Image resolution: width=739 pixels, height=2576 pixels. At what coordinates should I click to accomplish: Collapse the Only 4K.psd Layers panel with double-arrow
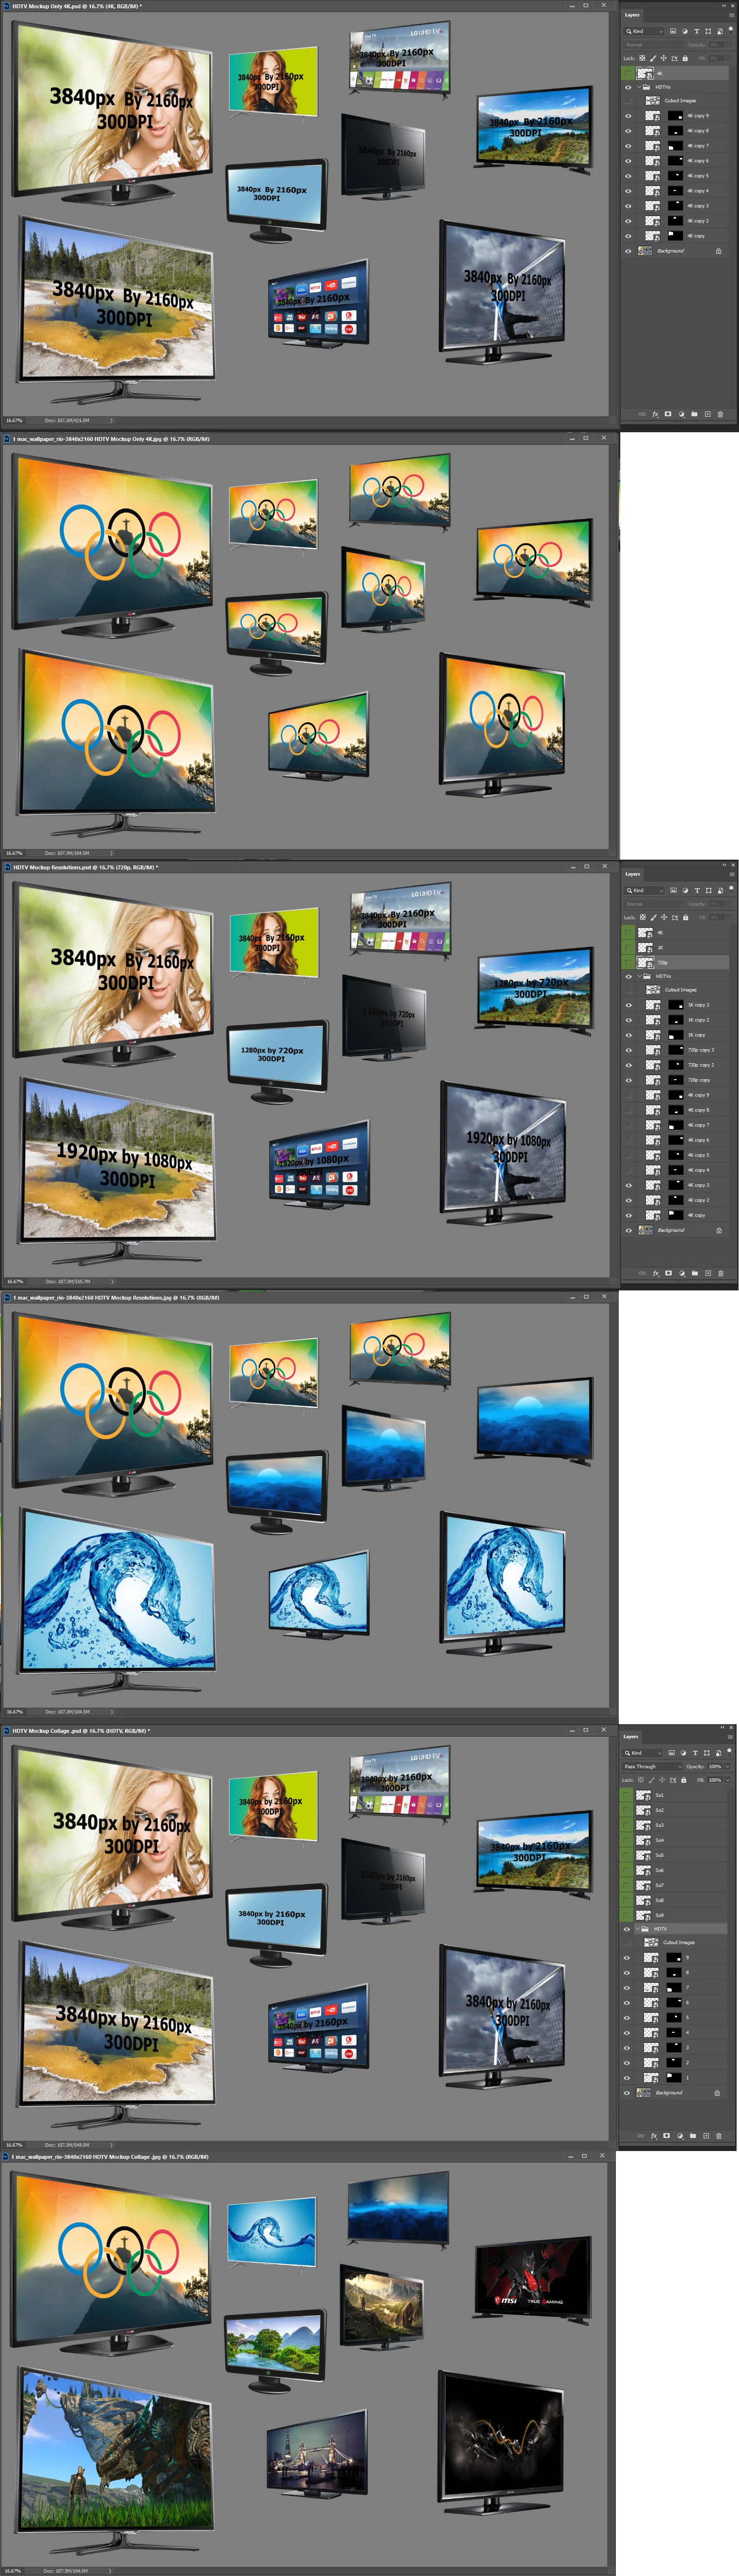coord(724,6)
